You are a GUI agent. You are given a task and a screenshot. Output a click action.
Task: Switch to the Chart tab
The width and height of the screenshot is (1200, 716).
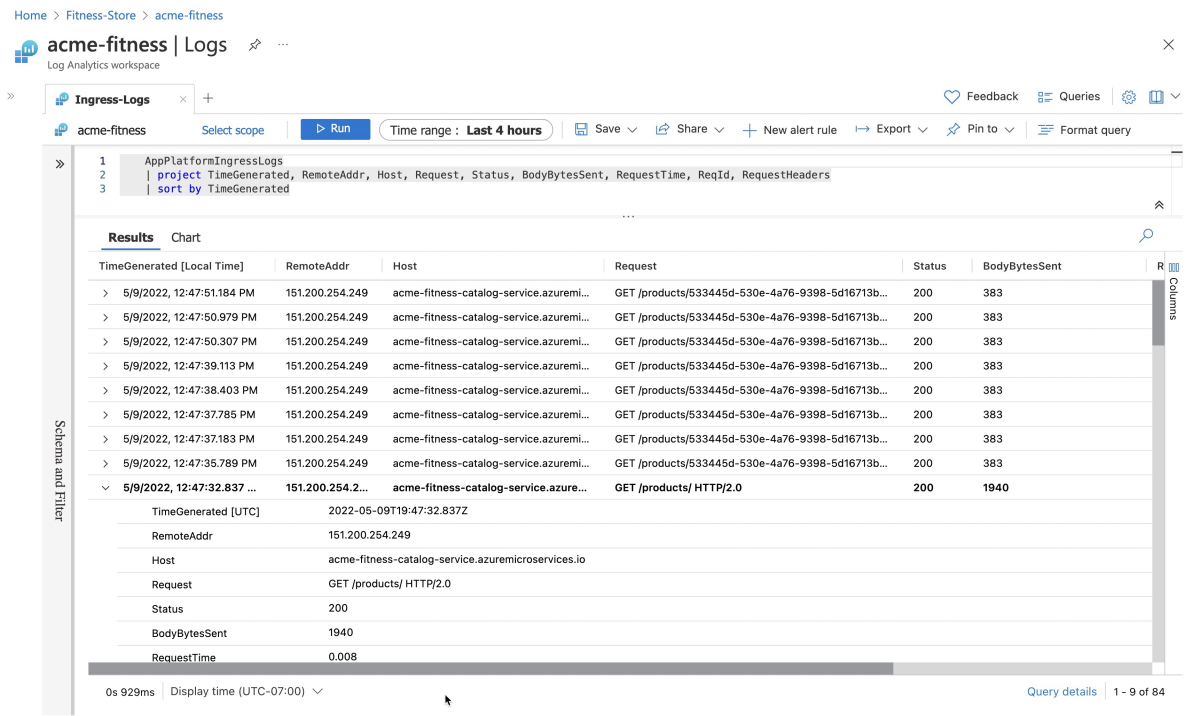point(186,238)
